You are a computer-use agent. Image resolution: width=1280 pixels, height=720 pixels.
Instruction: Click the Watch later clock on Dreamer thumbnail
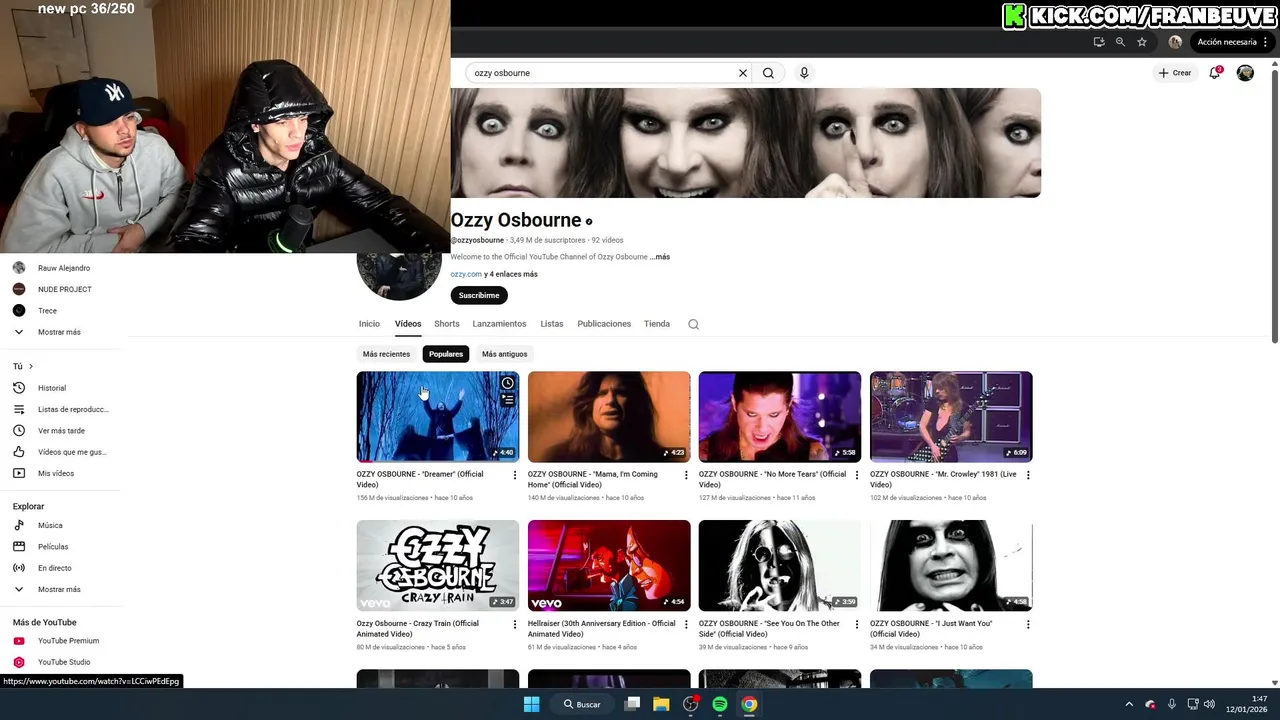(508, 383)
